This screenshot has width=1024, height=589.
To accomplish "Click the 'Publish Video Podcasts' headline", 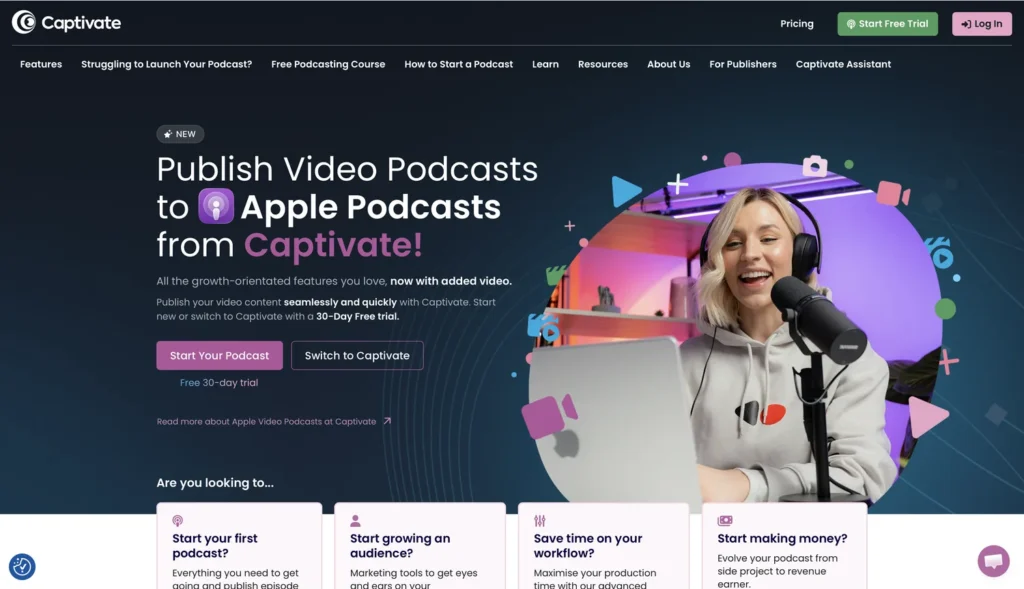I will pyautogui.click(x=347, y=169).
